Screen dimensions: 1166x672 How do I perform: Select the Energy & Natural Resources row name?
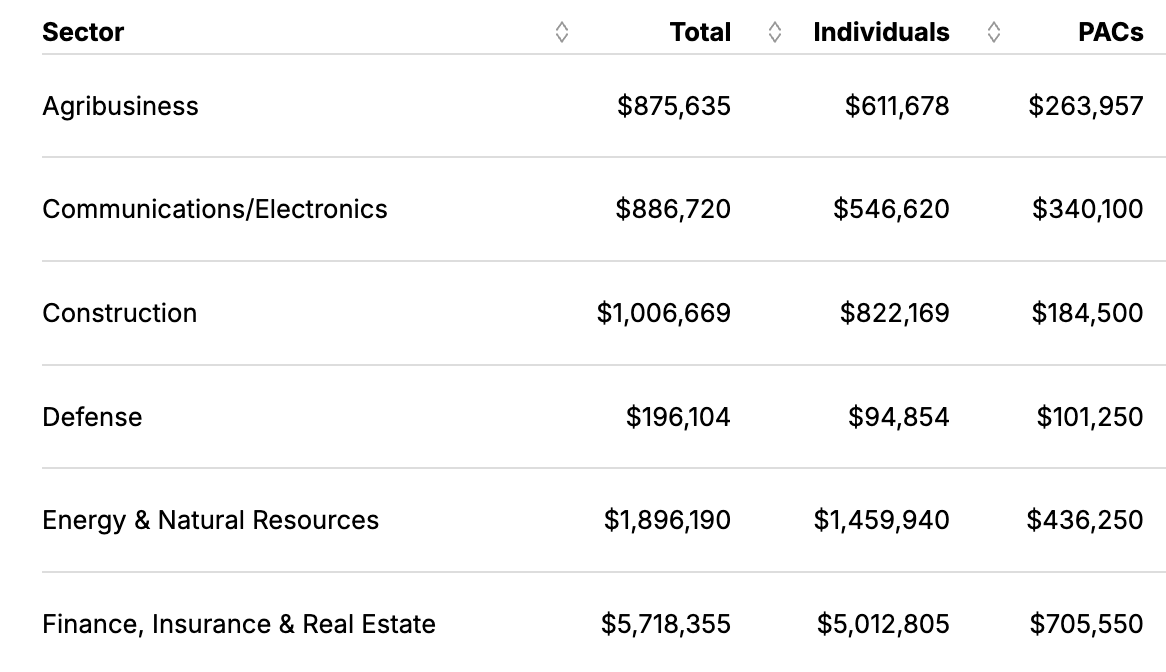point(210,520)
